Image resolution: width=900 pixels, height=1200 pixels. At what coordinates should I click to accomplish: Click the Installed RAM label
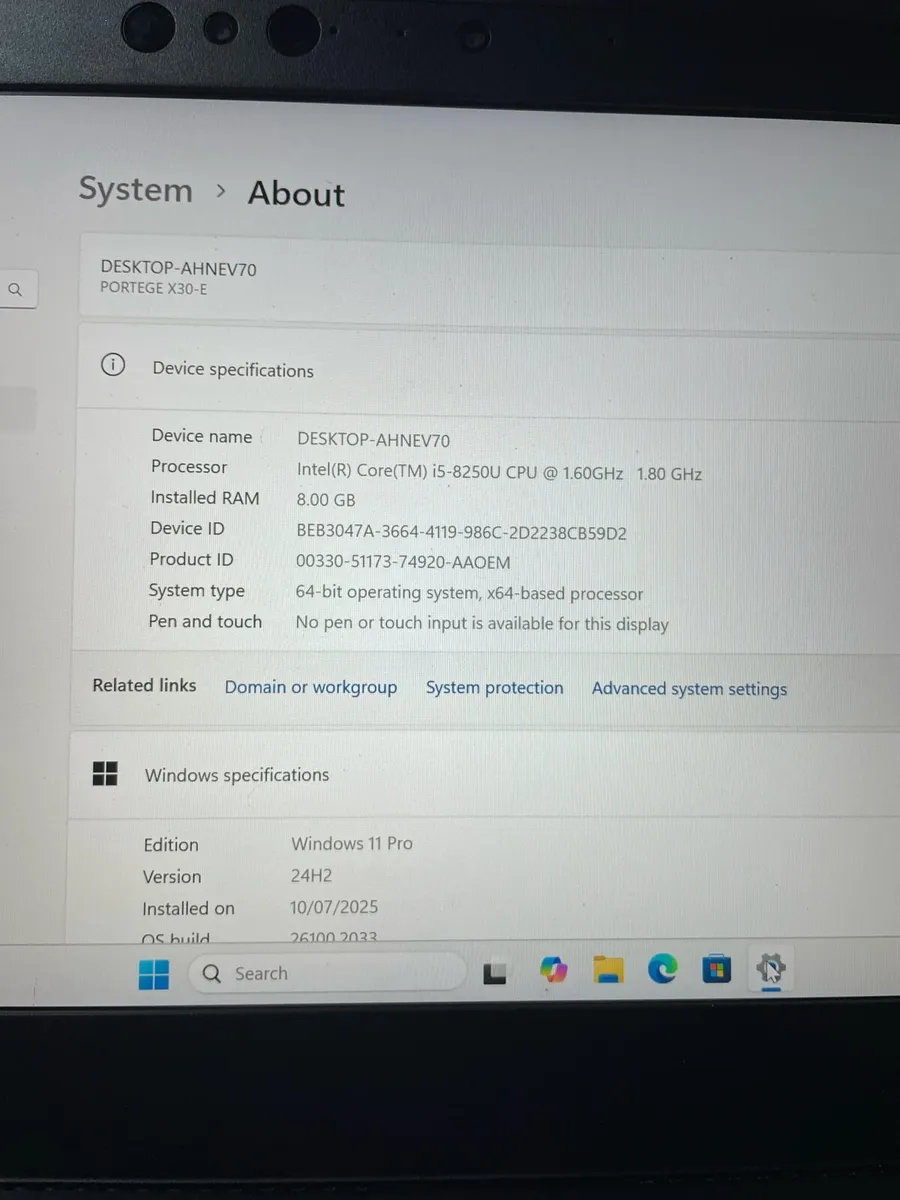(205, 497)
